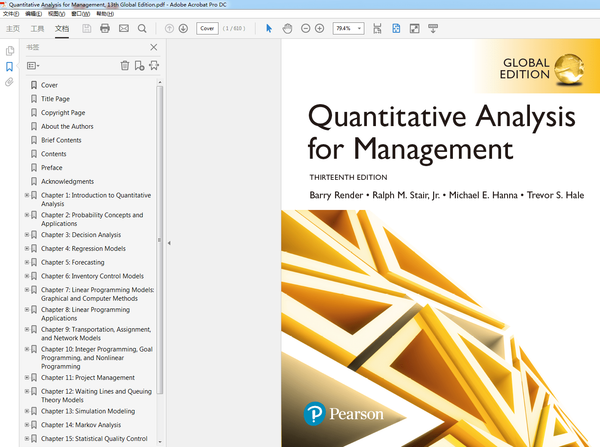Viewport: 600px width, 447px height.
Task: Zoom in with the plus icon
Action: pyautogui.click(x=320, y=28)
